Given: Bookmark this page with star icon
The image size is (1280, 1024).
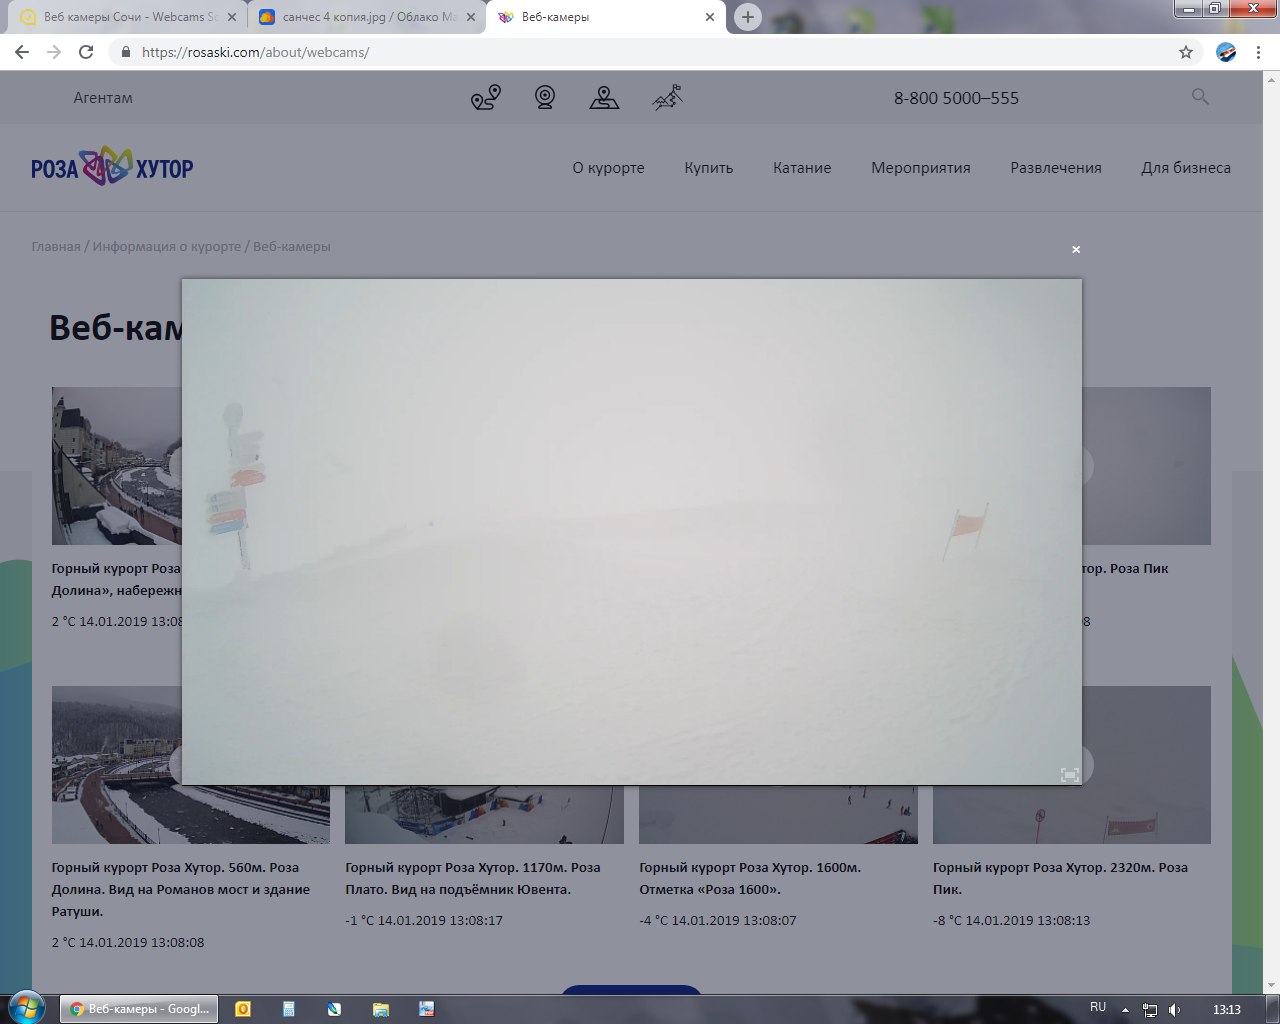Looking at the screenshot, I should pyautogui.click(x=1186, y=52).
